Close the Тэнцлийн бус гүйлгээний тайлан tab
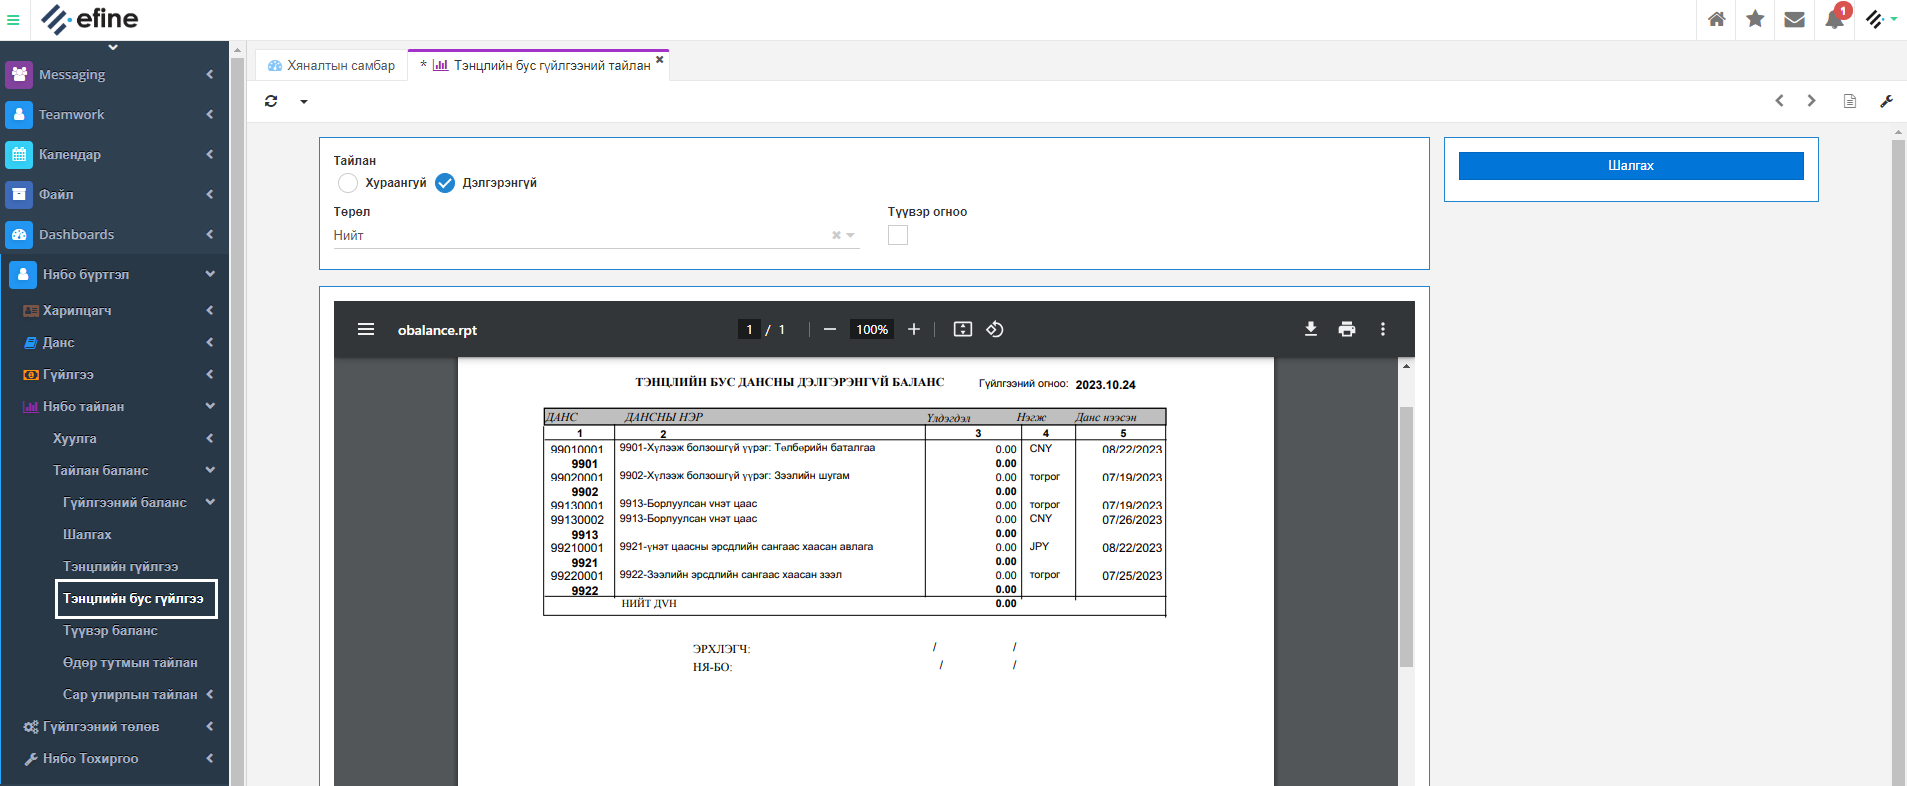 point(659,59)
